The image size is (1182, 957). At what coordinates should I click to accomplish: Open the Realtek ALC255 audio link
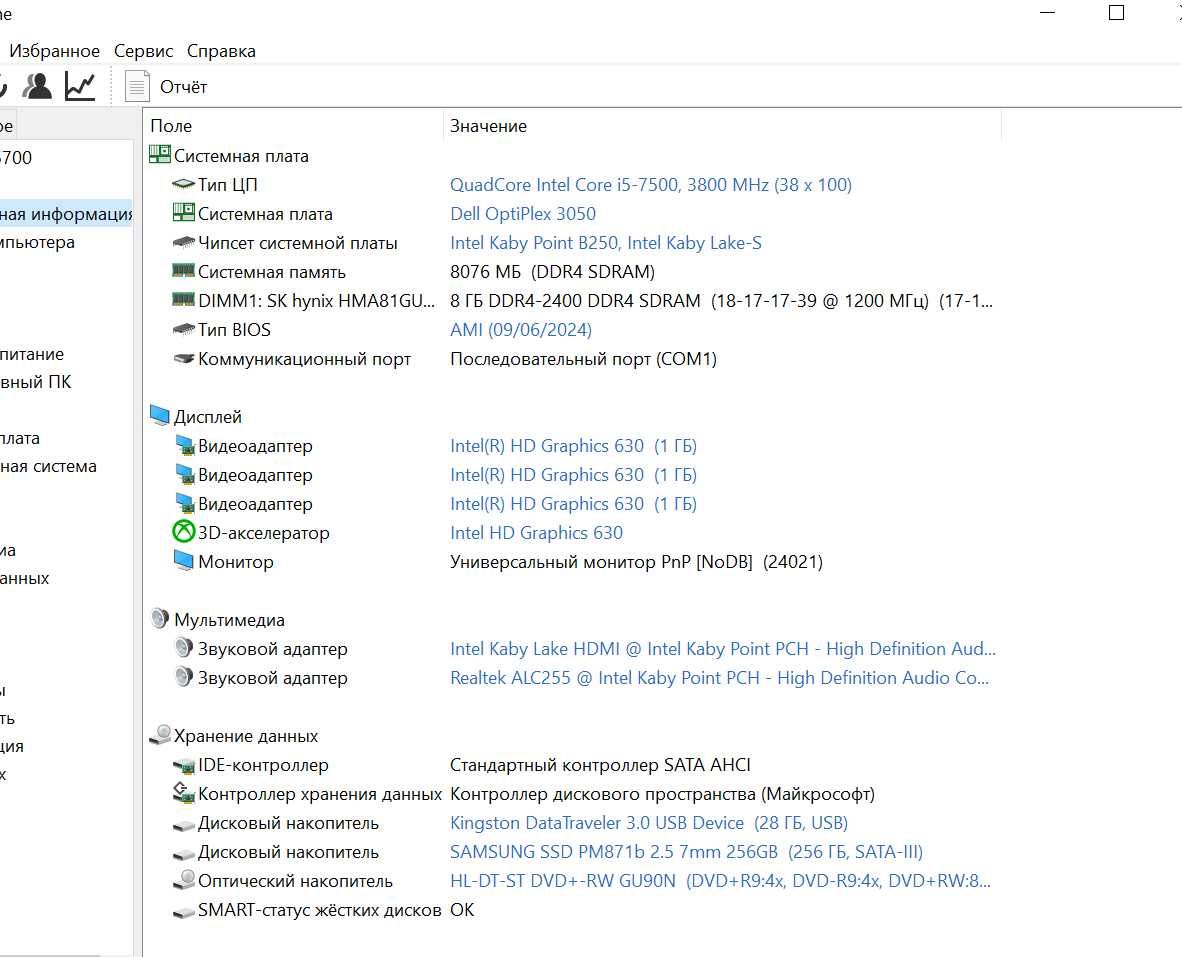(719, 677)
